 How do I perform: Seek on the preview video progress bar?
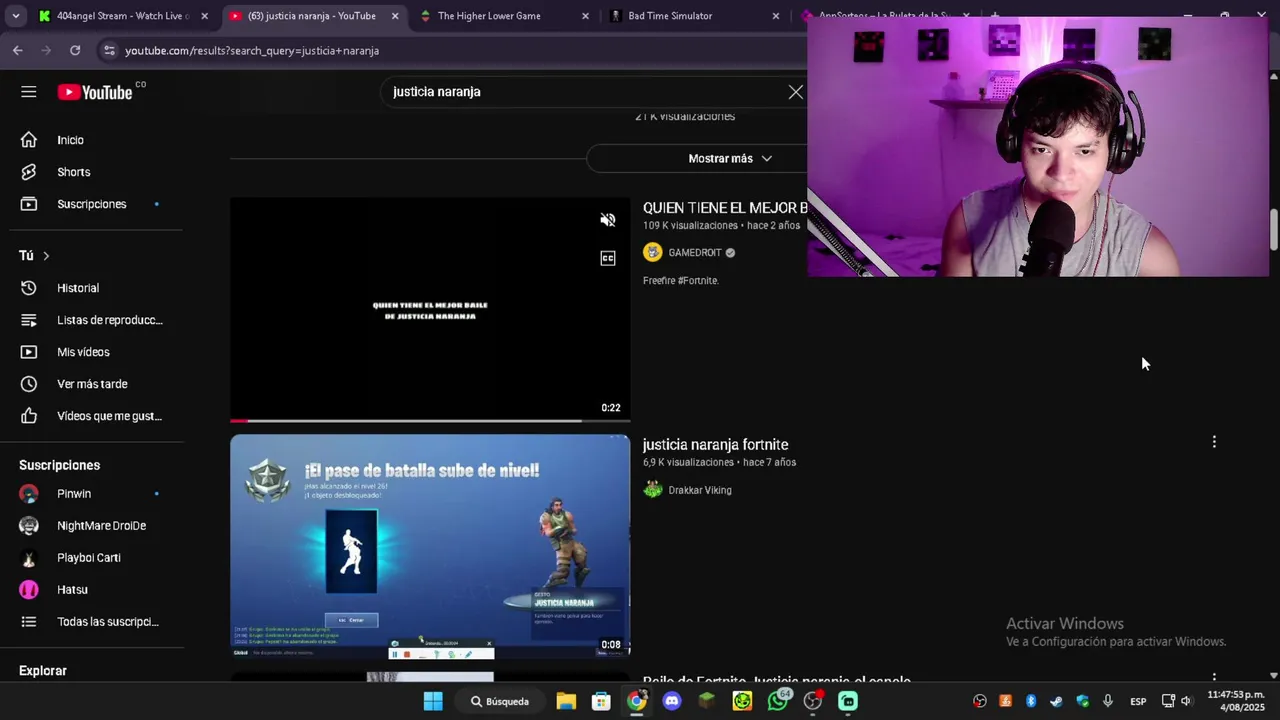point(430,420)
